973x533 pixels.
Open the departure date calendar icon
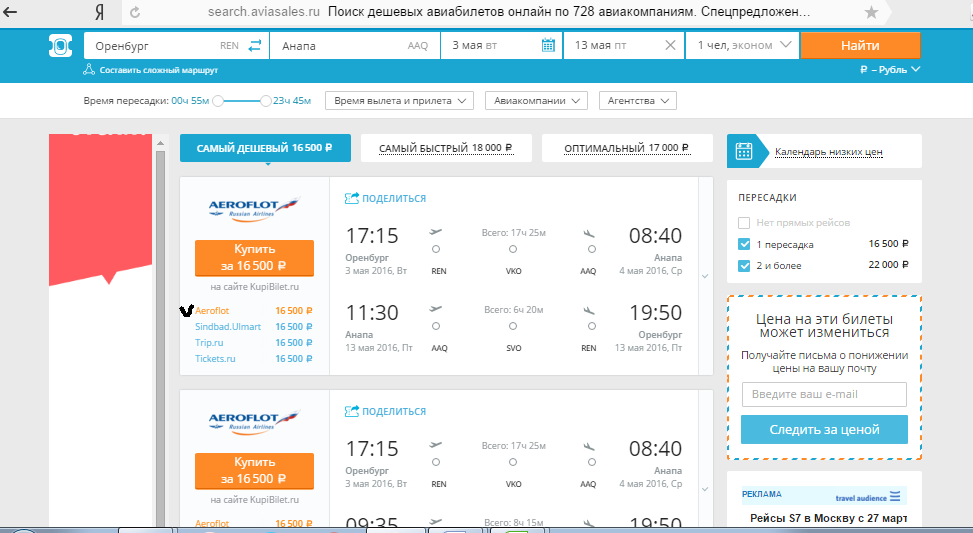[548, 45]
